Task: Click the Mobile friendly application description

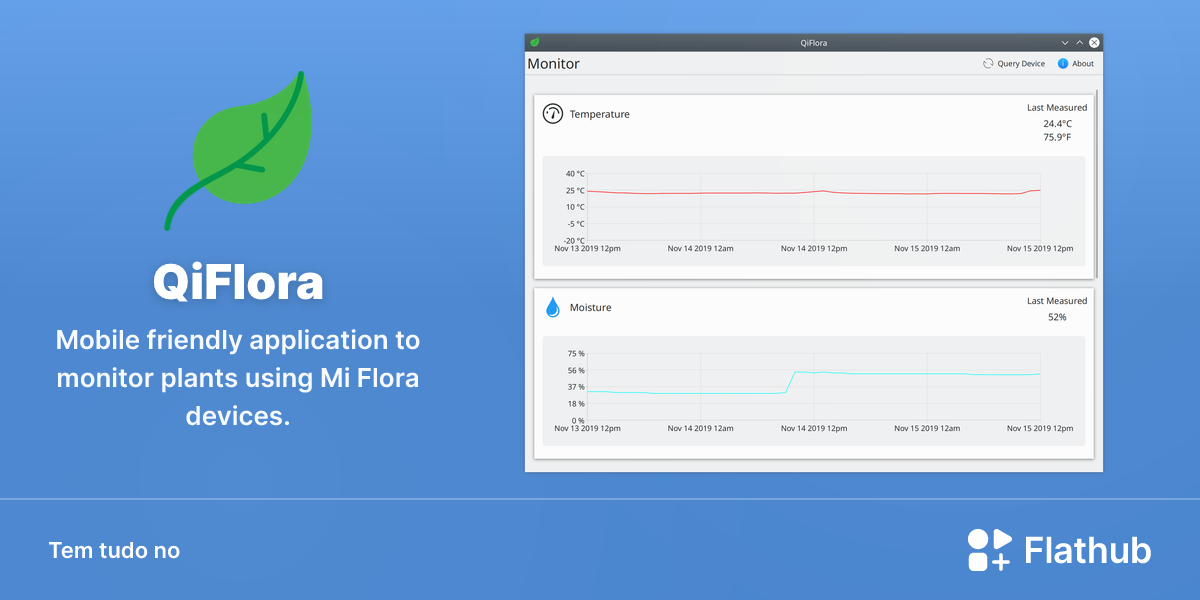Action: click(x=238, y=379)
